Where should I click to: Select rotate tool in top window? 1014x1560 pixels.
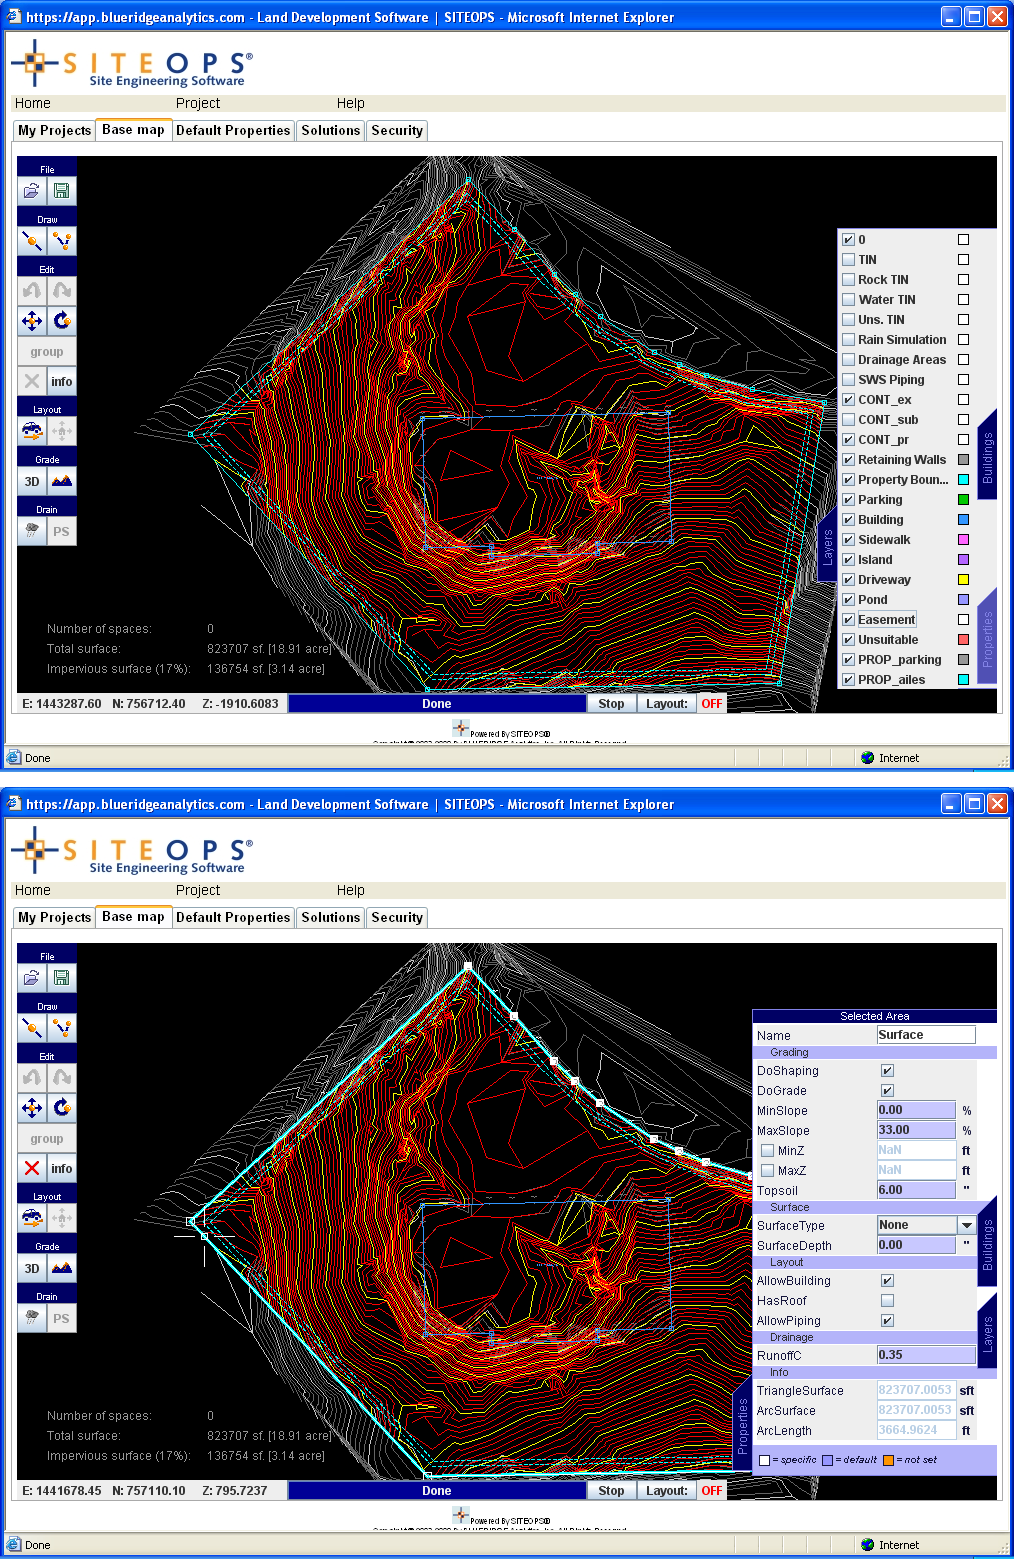(x=61, y=321)
